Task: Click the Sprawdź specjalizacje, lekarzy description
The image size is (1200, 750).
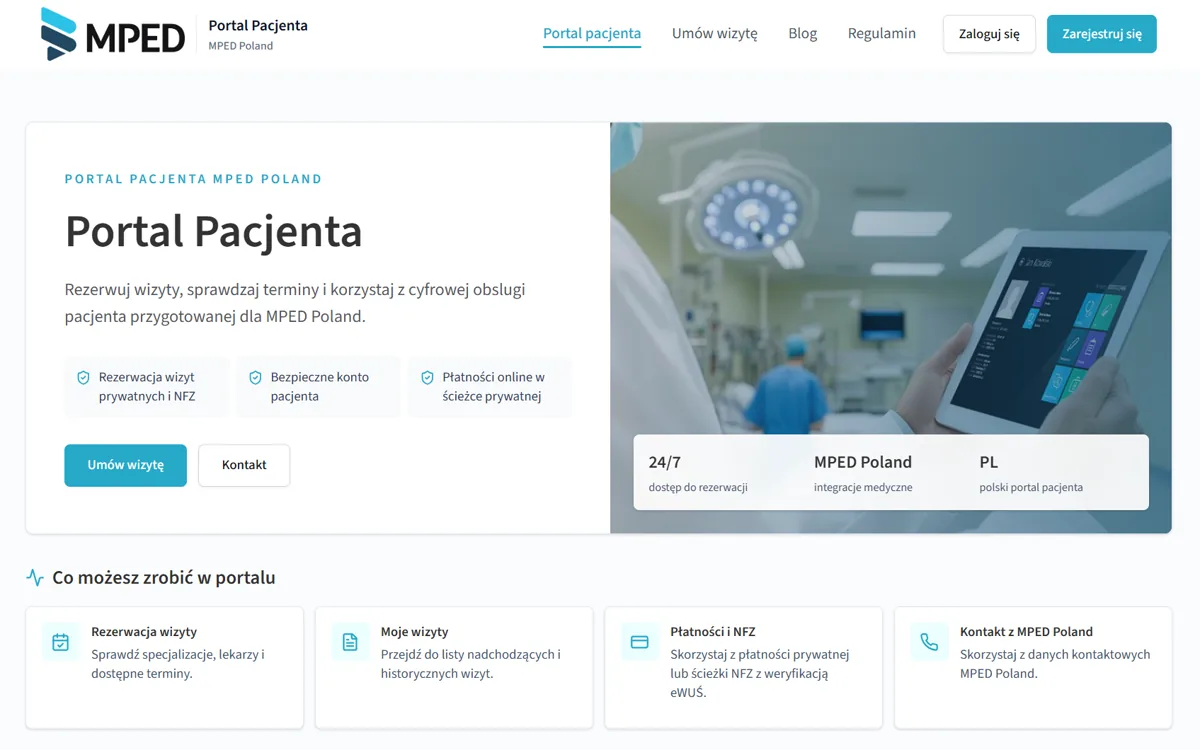Action: point(178,664)
